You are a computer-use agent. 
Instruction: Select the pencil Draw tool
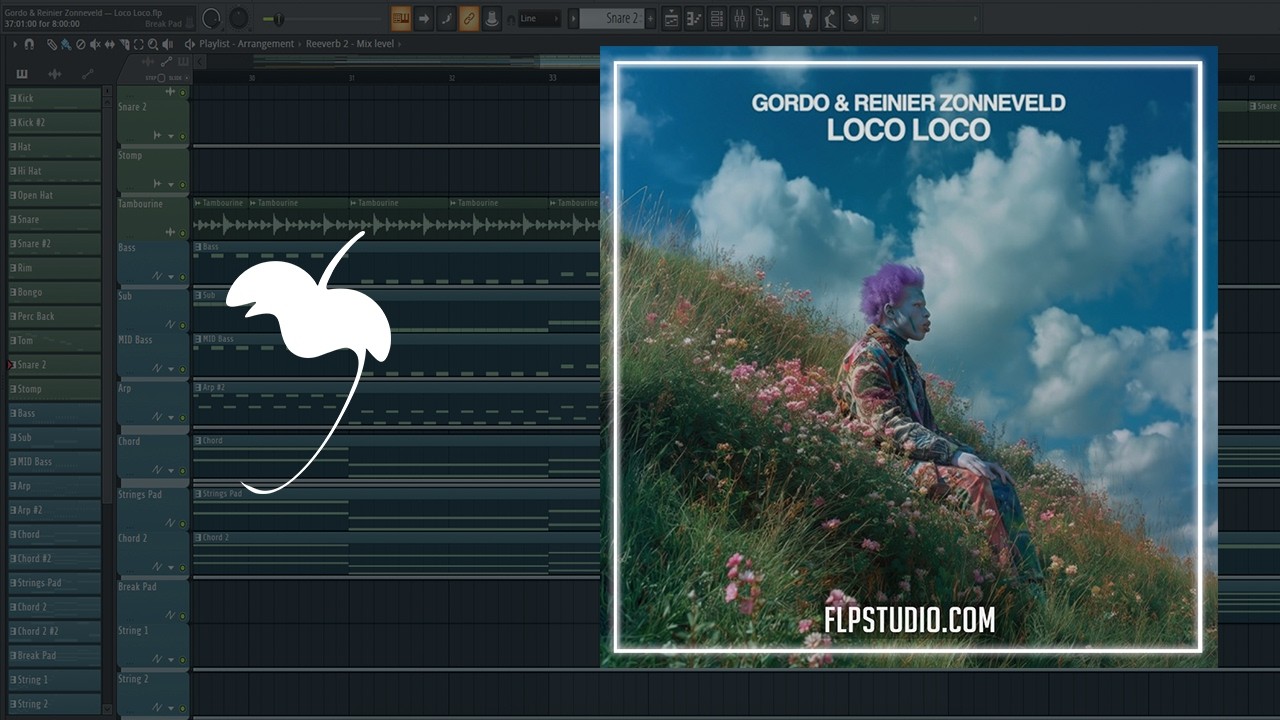[x=51, y=44]
